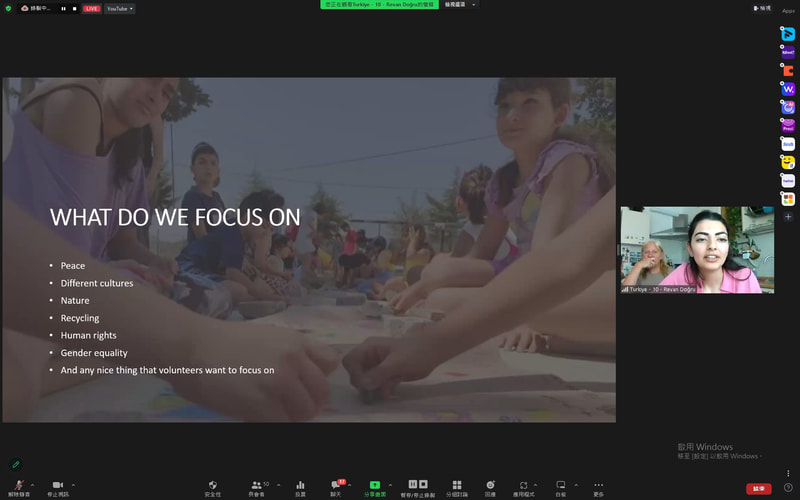Screen dimensions: 800x500
Task: Click the 'Gender equality' bullet
Action: coord(94,353)
